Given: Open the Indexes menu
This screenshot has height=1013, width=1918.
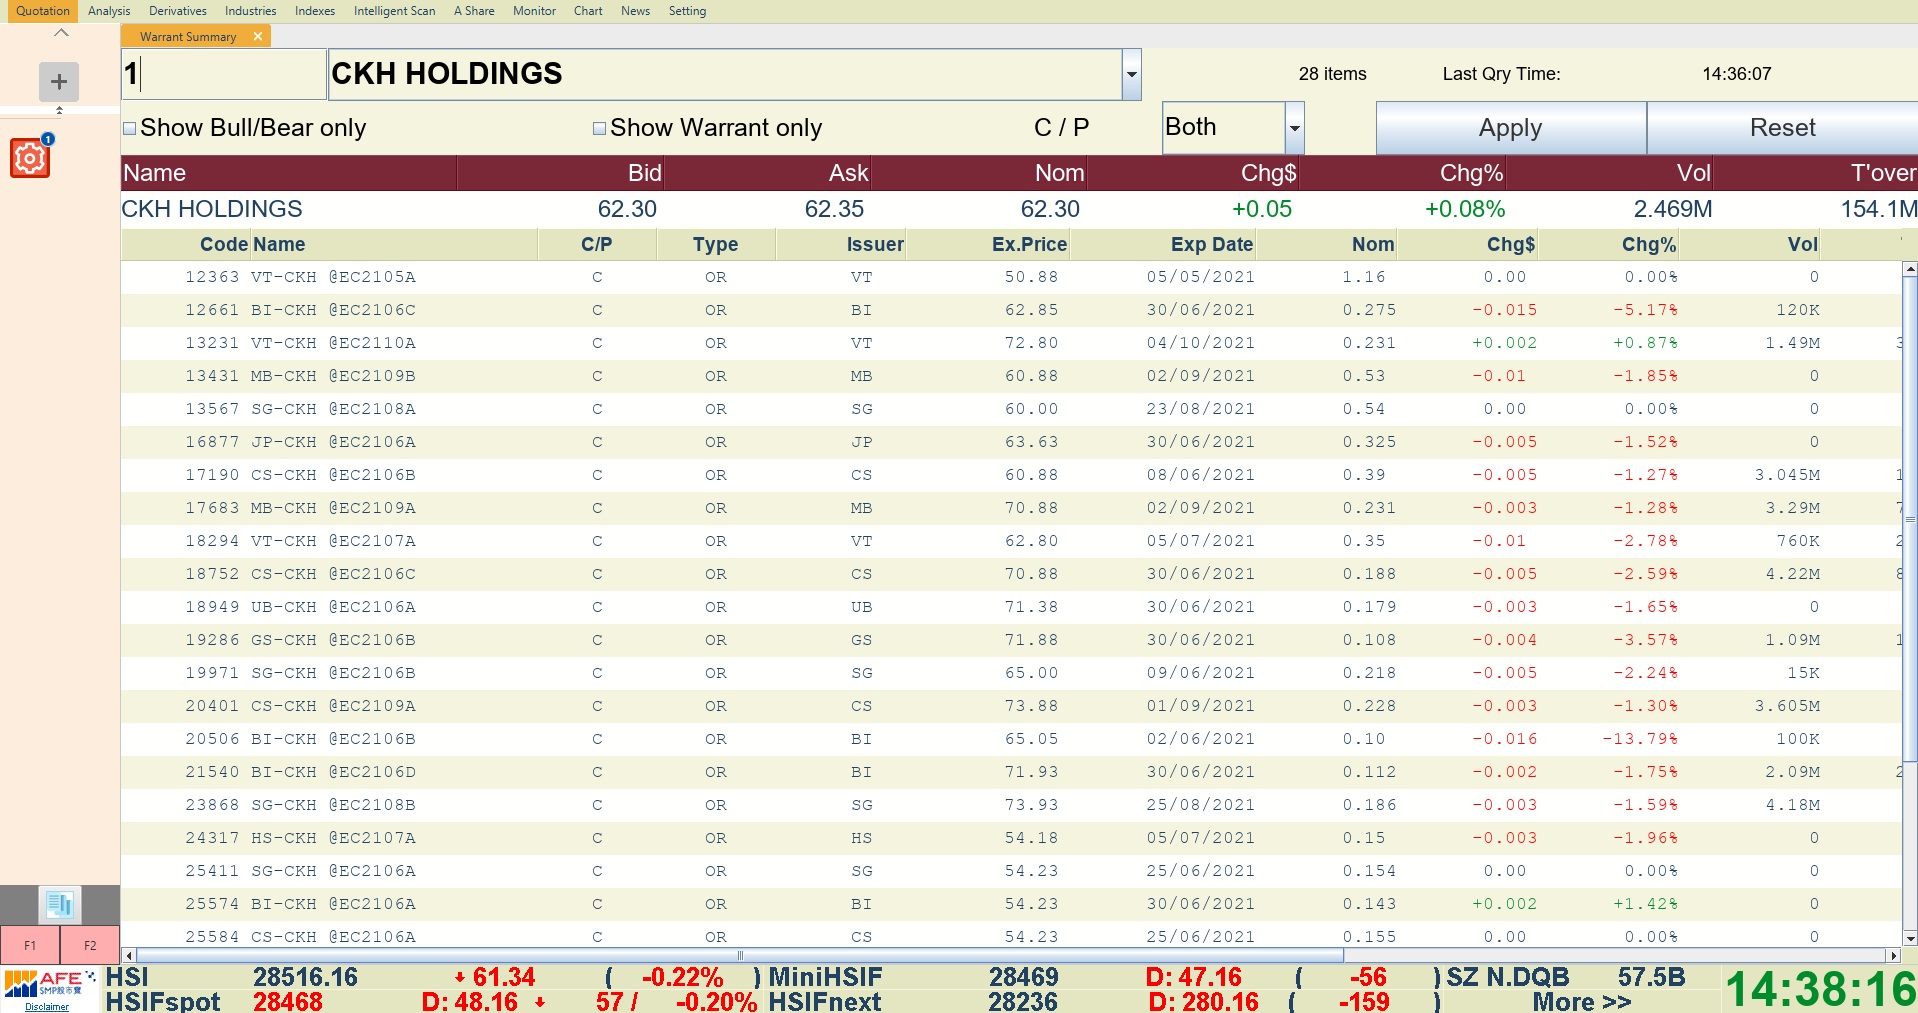Looking at the screenshot, I should [315, 11].
